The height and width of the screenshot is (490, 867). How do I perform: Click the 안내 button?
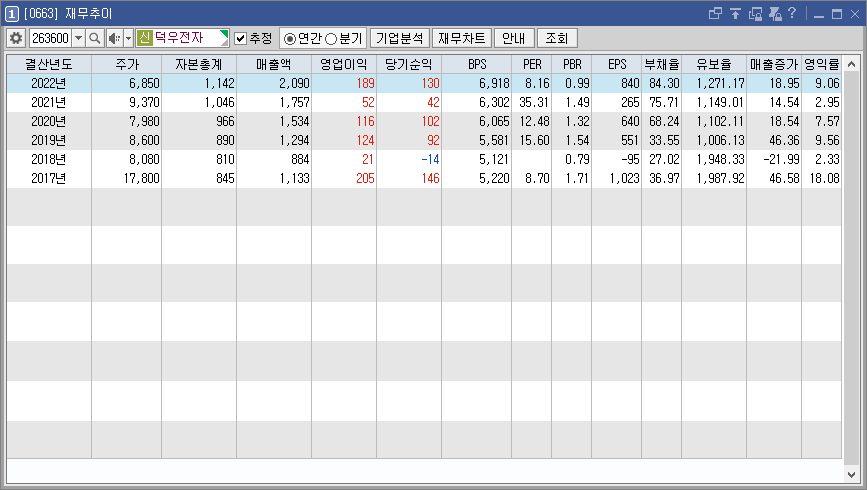(x=514, y=38)
